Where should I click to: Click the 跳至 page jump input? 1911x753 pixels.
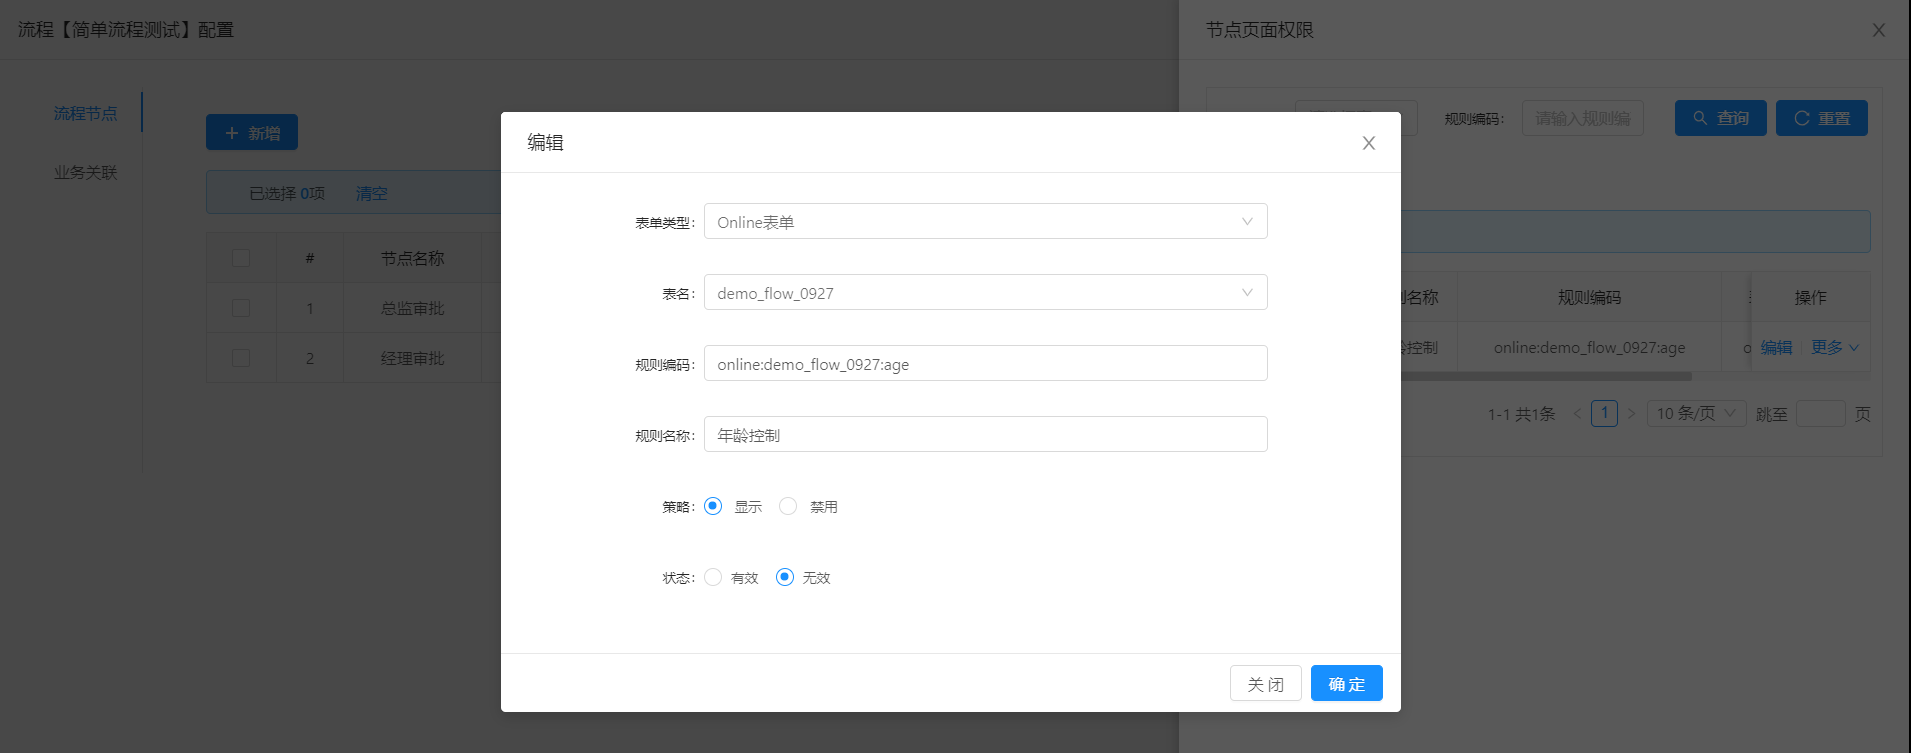click(1821, 413)
